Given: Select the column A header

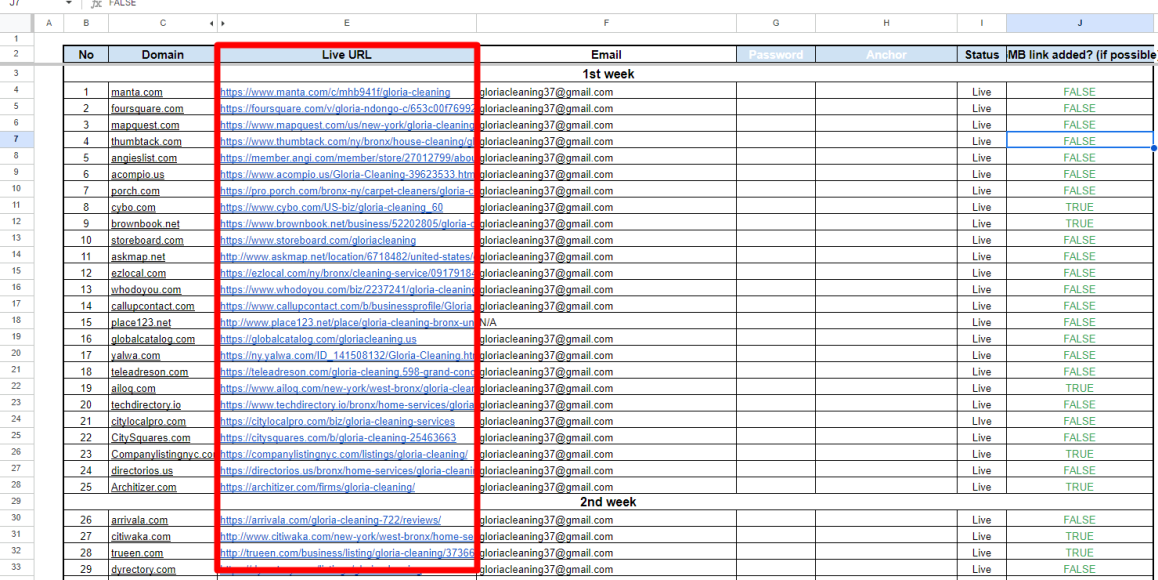Looking at the screenshot, I should [49, 24].
